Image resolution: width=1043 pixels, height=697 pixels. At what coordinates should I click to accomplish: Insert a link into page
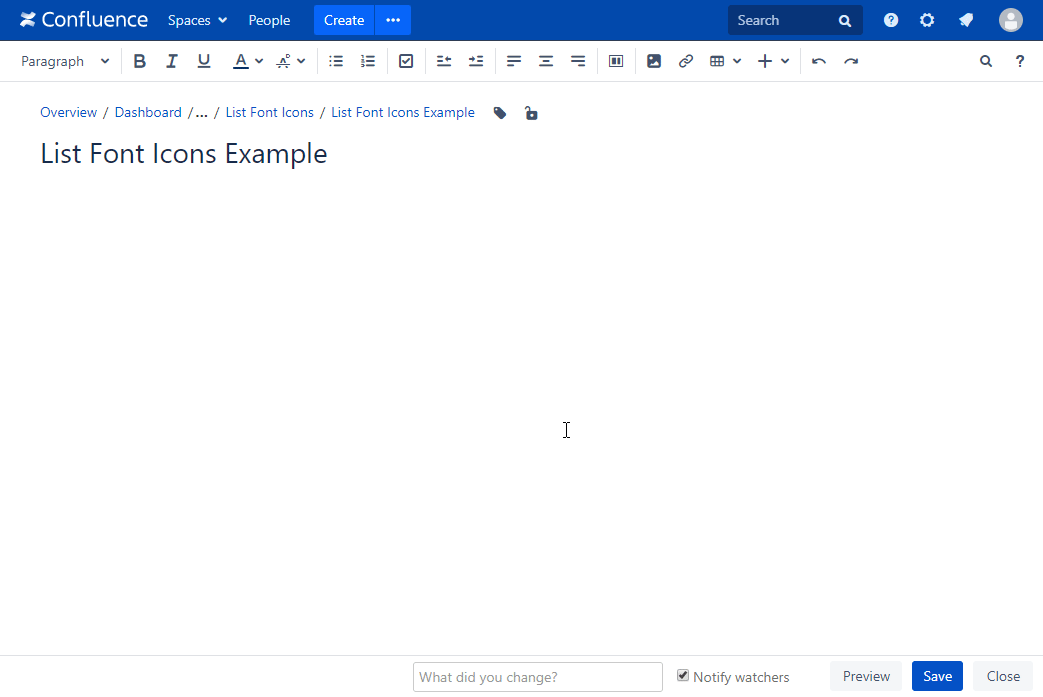pyautogui.click(x=686, y=61)
